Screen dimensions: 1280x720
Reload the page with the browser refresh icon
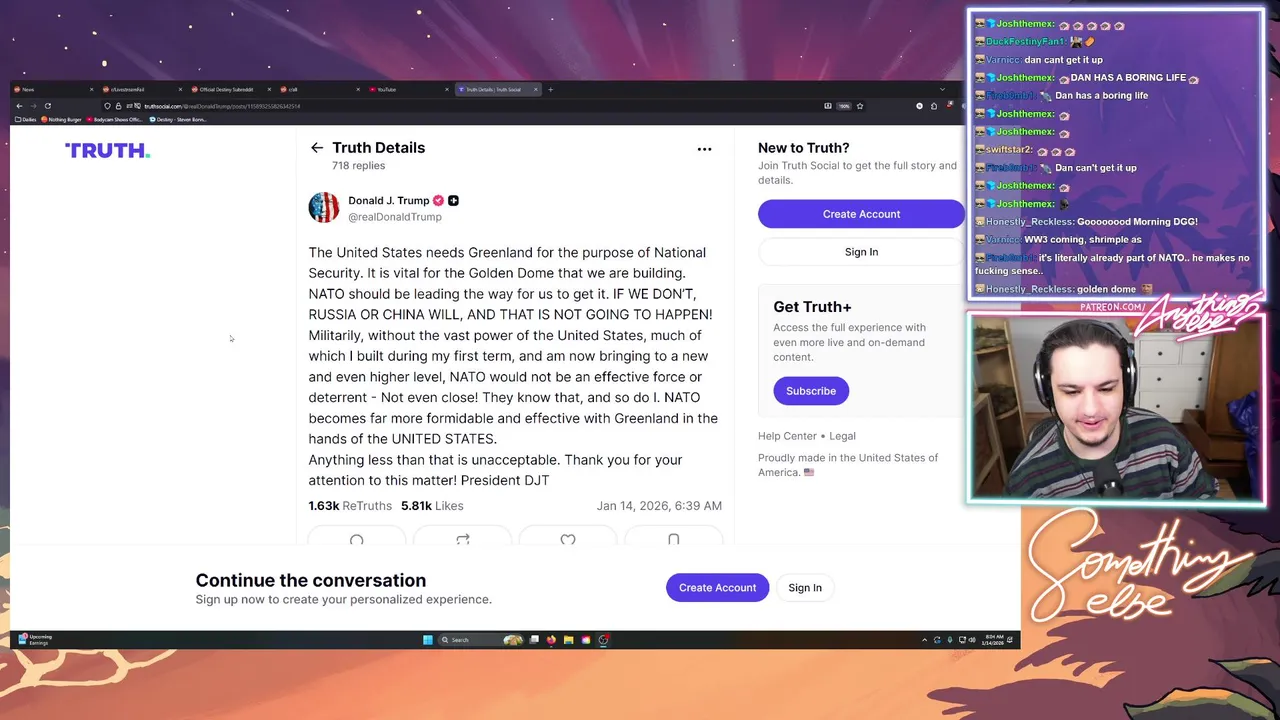(47, 106)
